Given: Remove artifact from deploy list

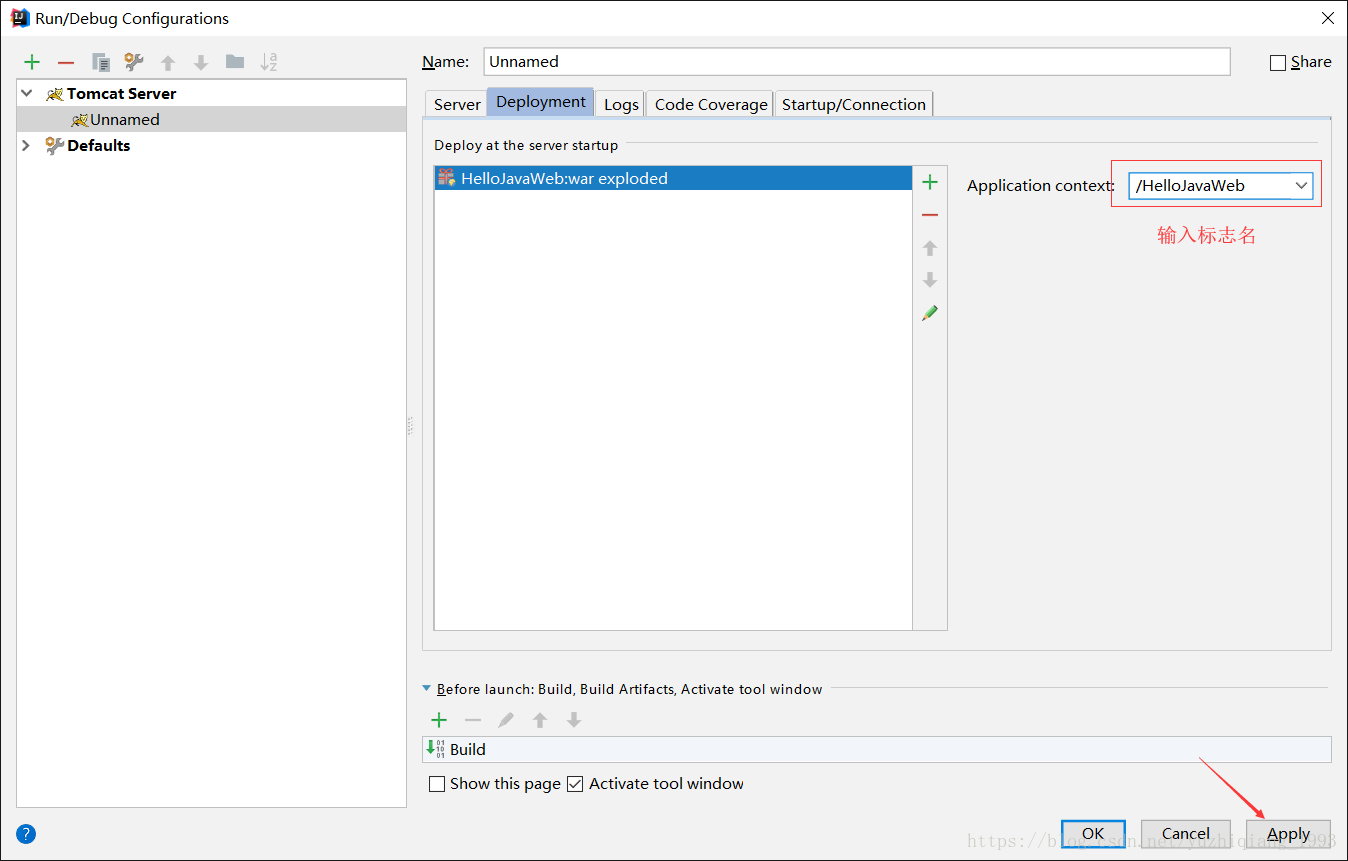Looking at the screenshot, I should pyautogui.click(x=930, y=215).
